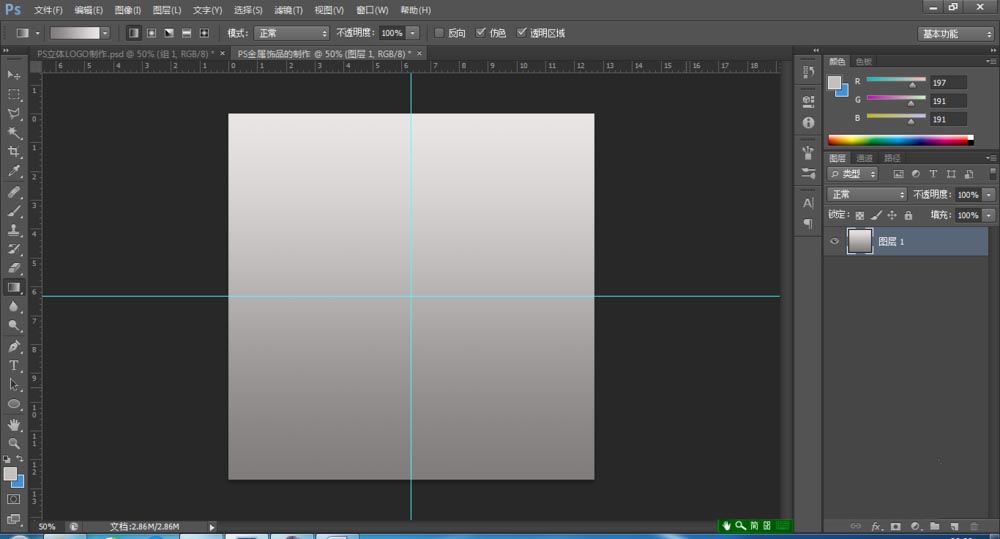Select the Zoom tool
Screen dimensions: 1000x539
coord(13,443)
